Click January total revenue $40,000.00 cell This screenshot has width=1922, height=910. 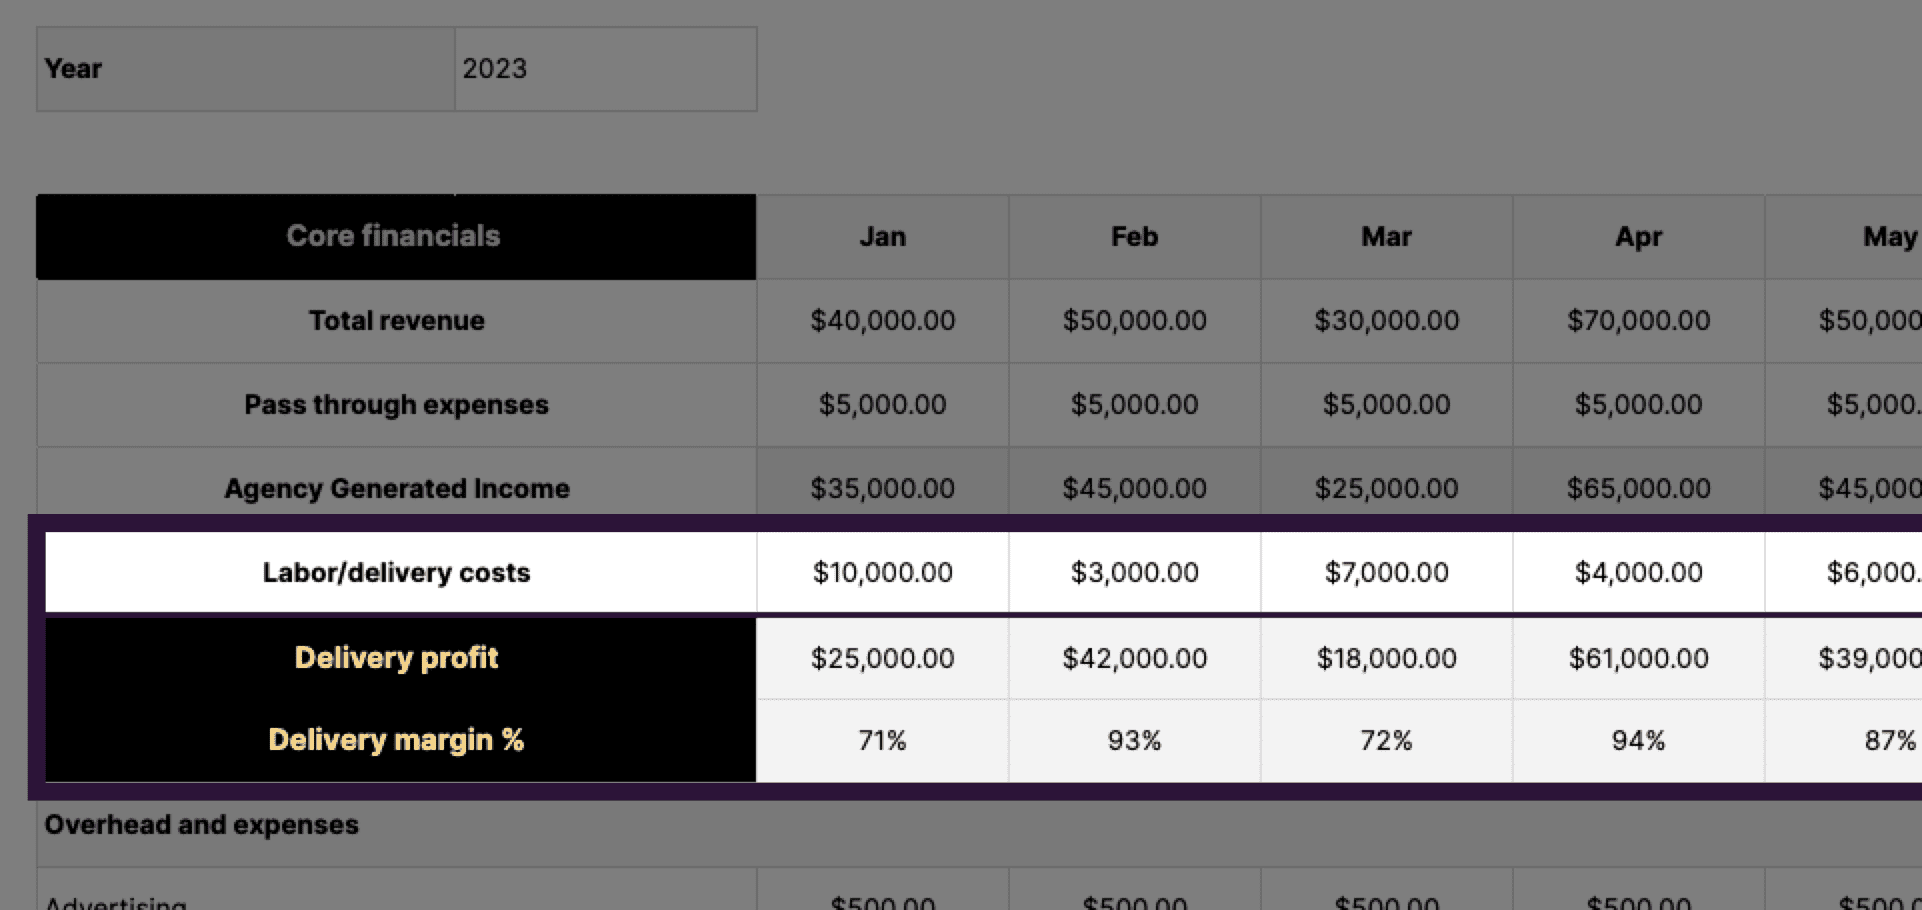[x=882, y=321]
